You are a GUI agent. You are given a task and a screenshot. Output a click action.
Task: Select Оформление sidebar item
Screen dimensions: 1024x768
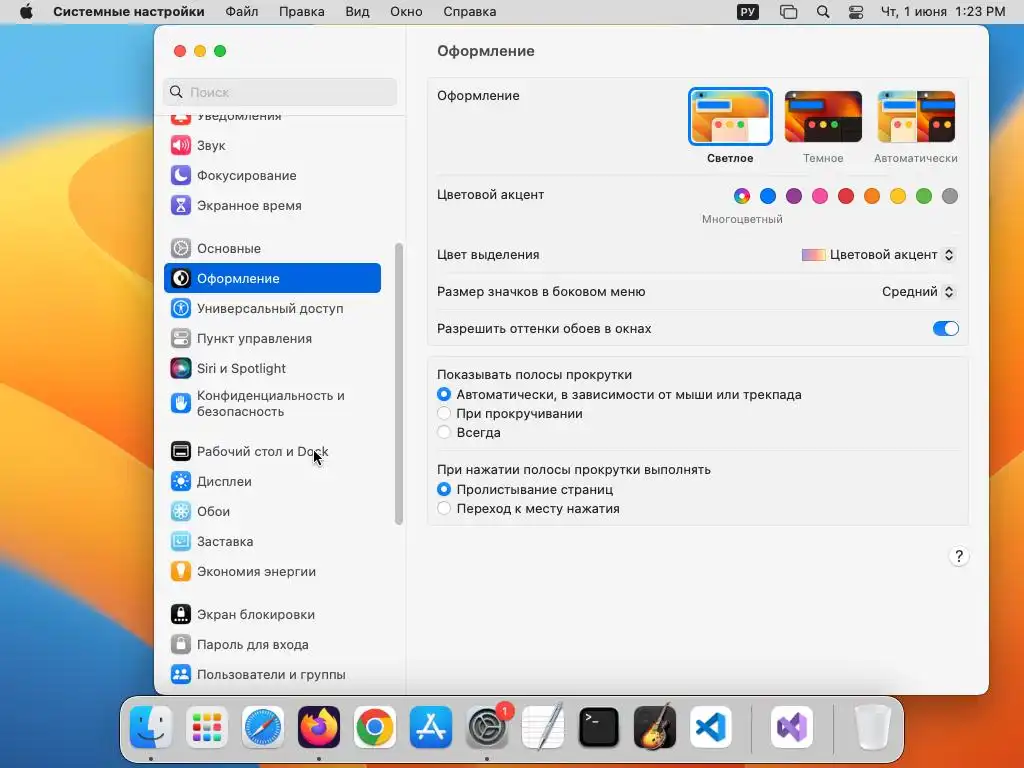point(272,278)
